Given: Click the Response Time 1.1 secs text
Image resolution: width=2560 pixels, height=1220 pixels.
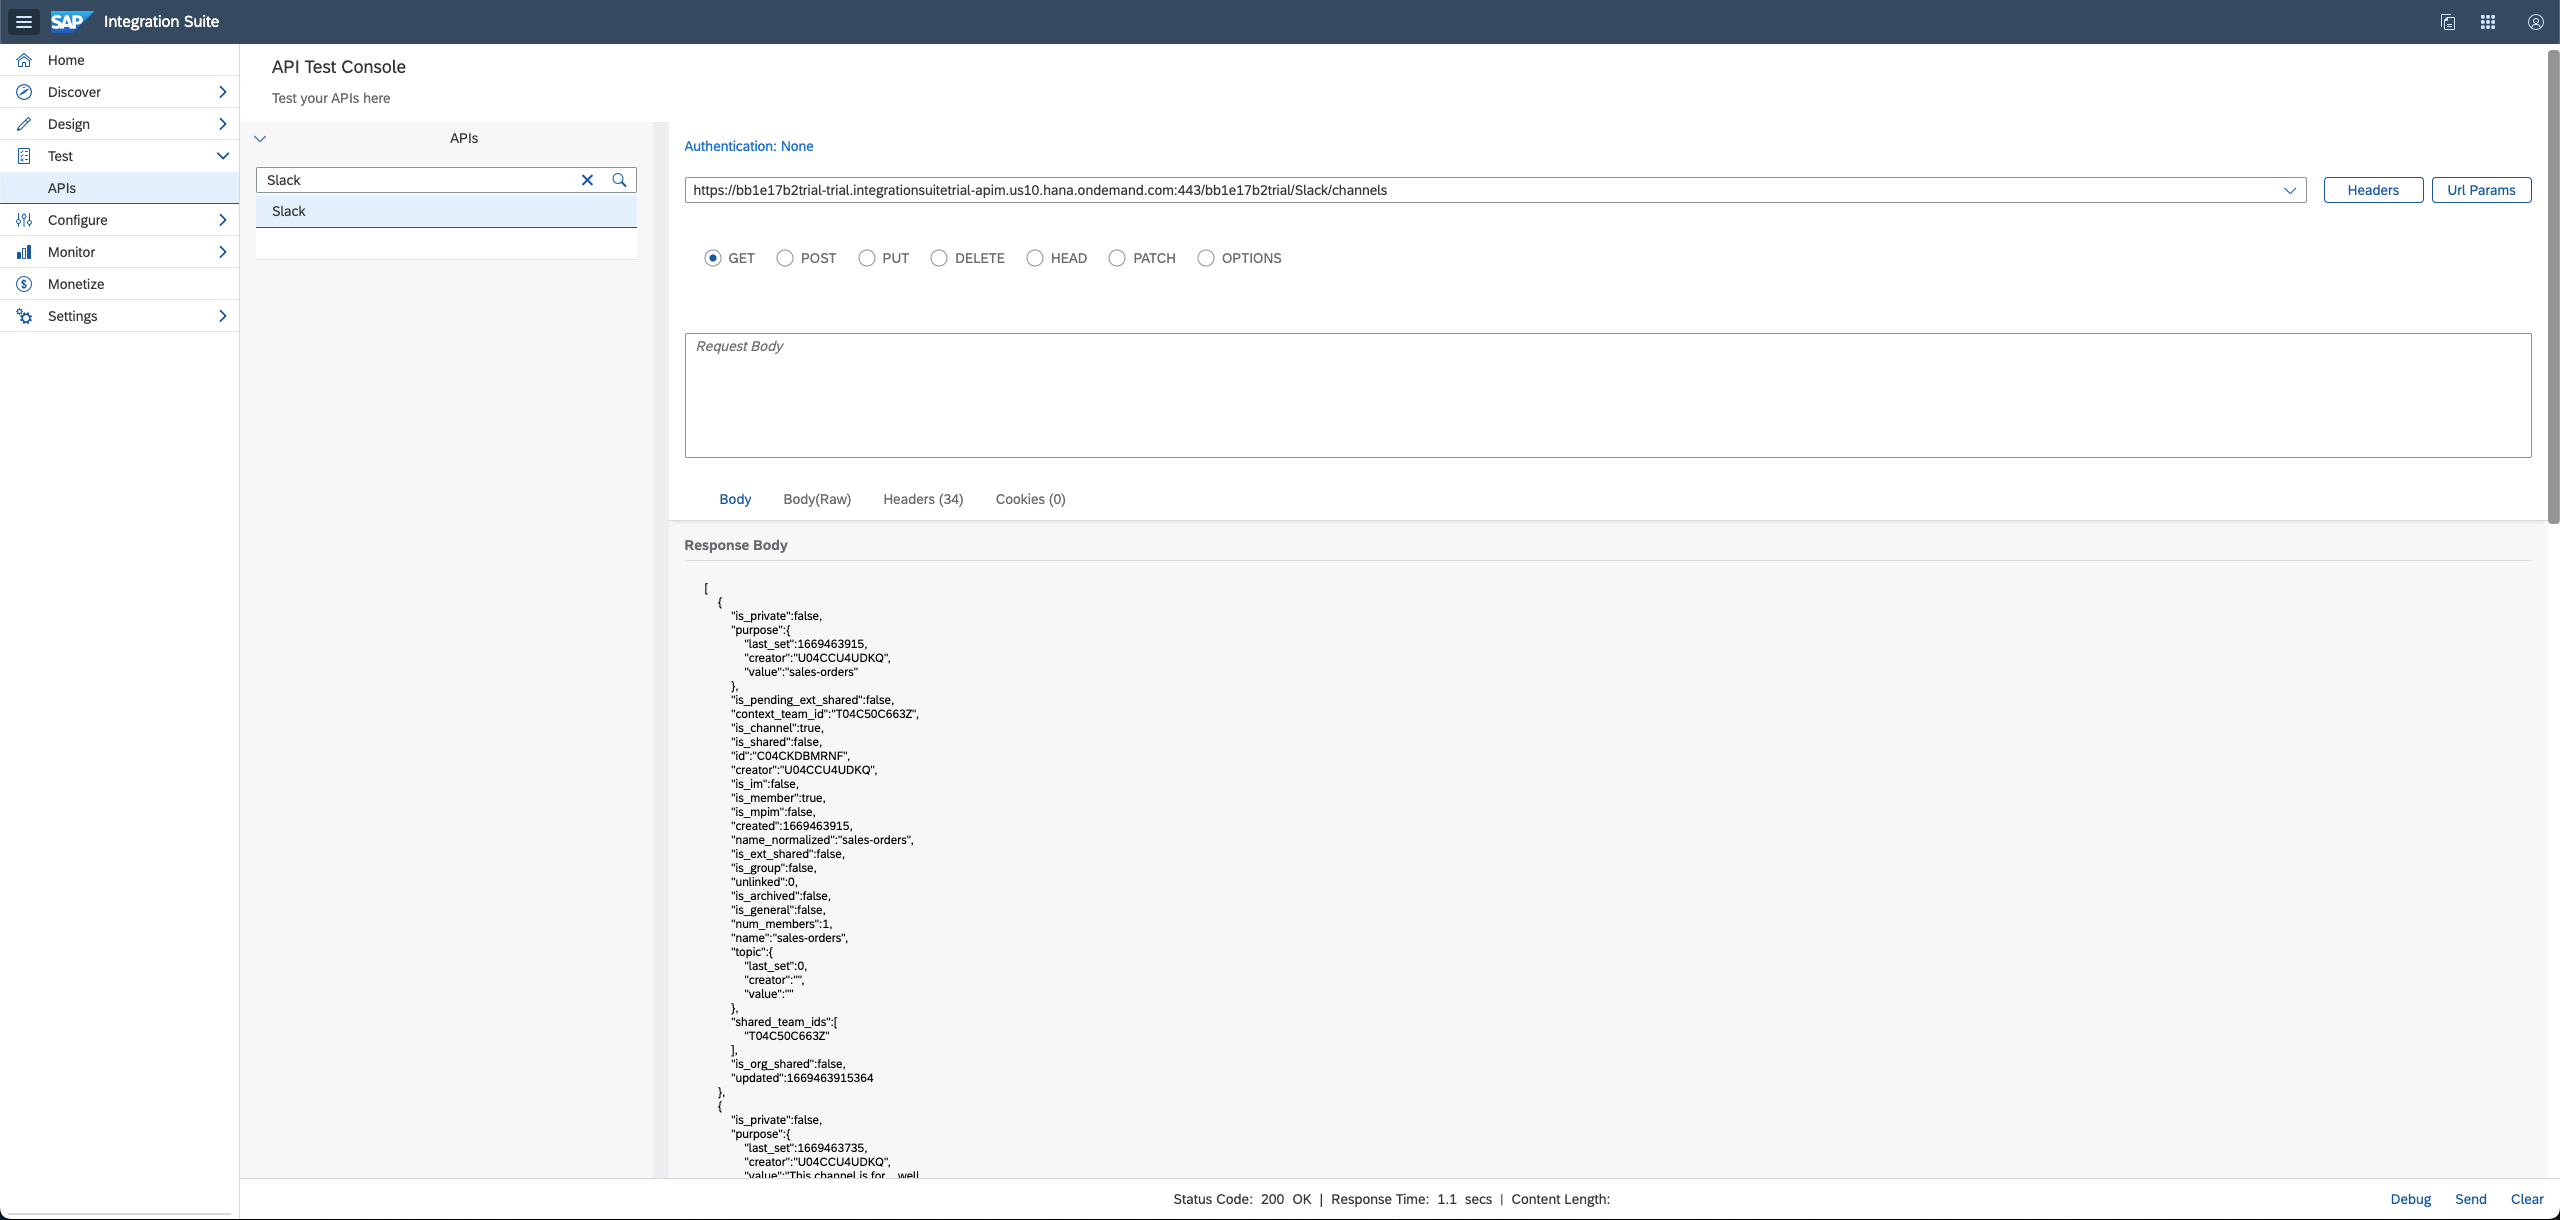Looking at the screenshot, I should pos(1411,1199).
